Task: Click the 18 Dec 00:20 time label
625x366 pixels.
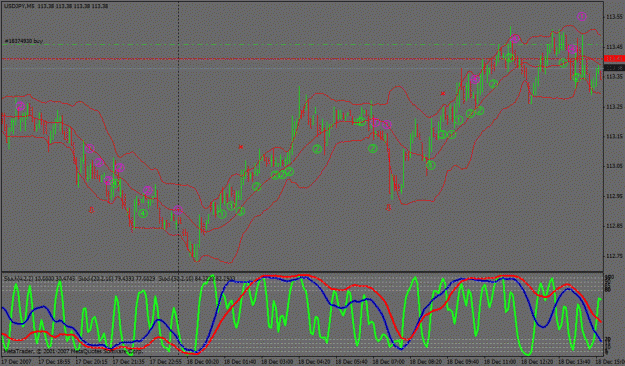Action: pyautogui.click(x=202, y=362)
